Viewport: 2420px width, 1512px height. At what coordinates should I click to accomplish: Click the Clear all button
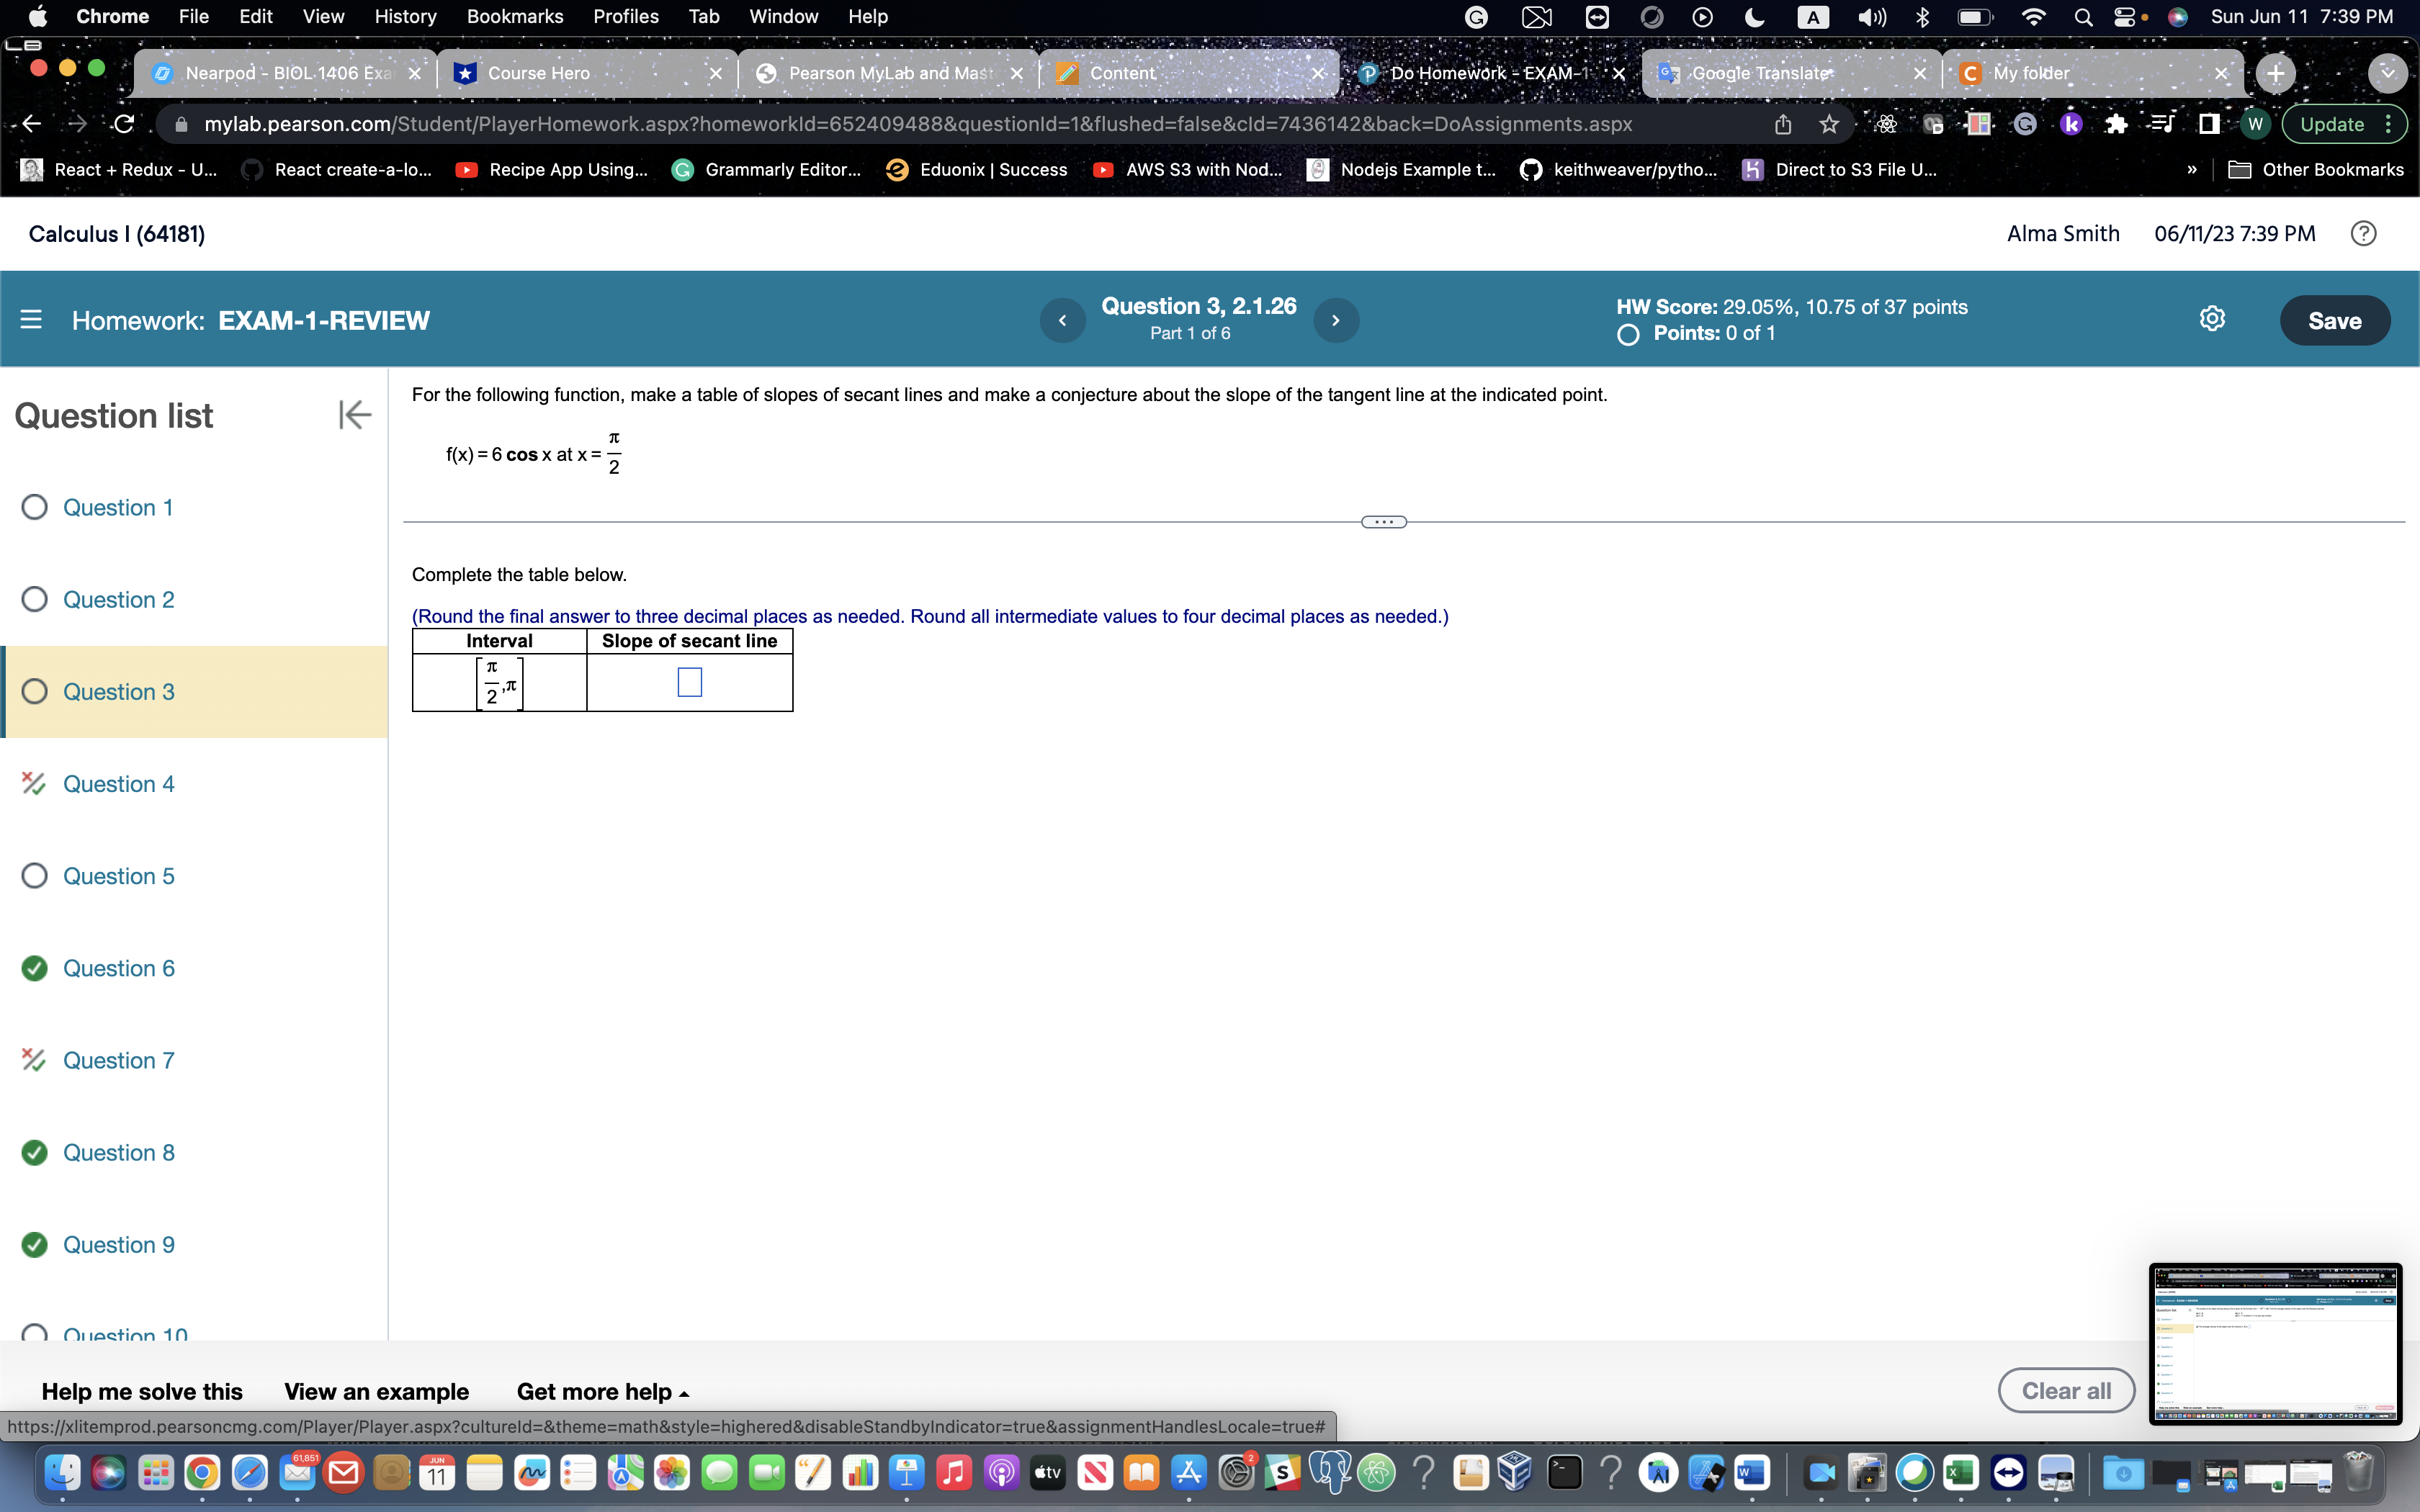click(x=2066, y=1390)
